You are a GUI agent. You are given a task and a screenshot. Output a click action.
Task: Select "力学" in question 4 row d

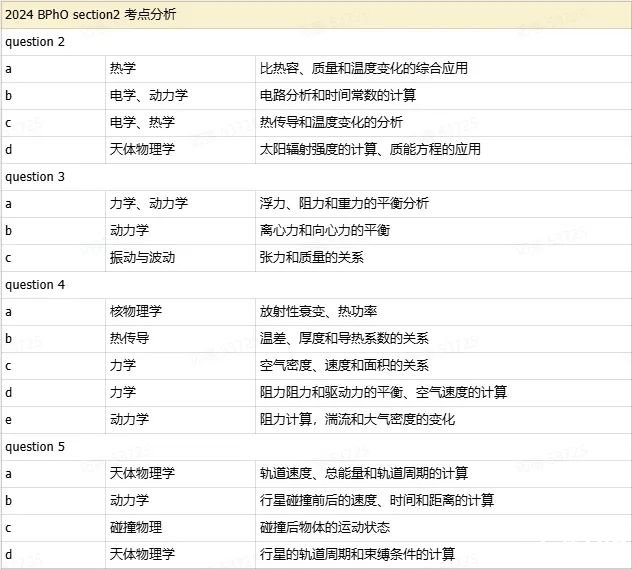[x=180, y=393]
